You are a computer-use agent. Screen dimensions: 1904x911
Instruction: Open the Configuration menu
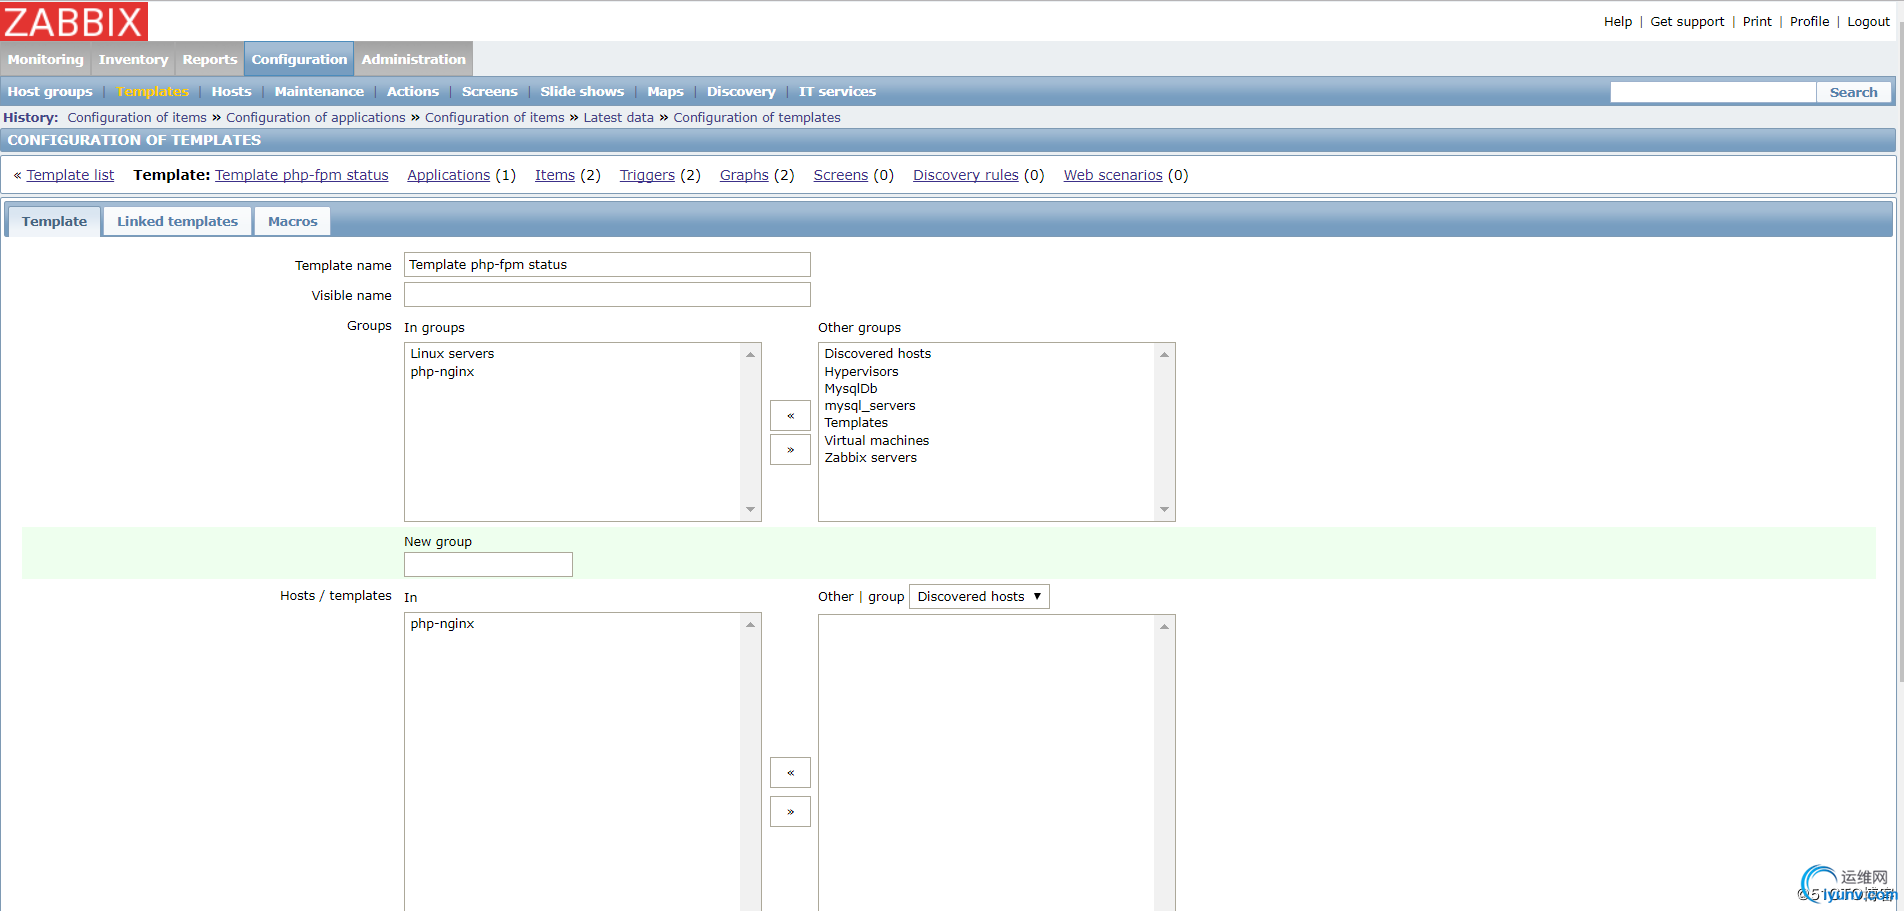pos(299,60)
